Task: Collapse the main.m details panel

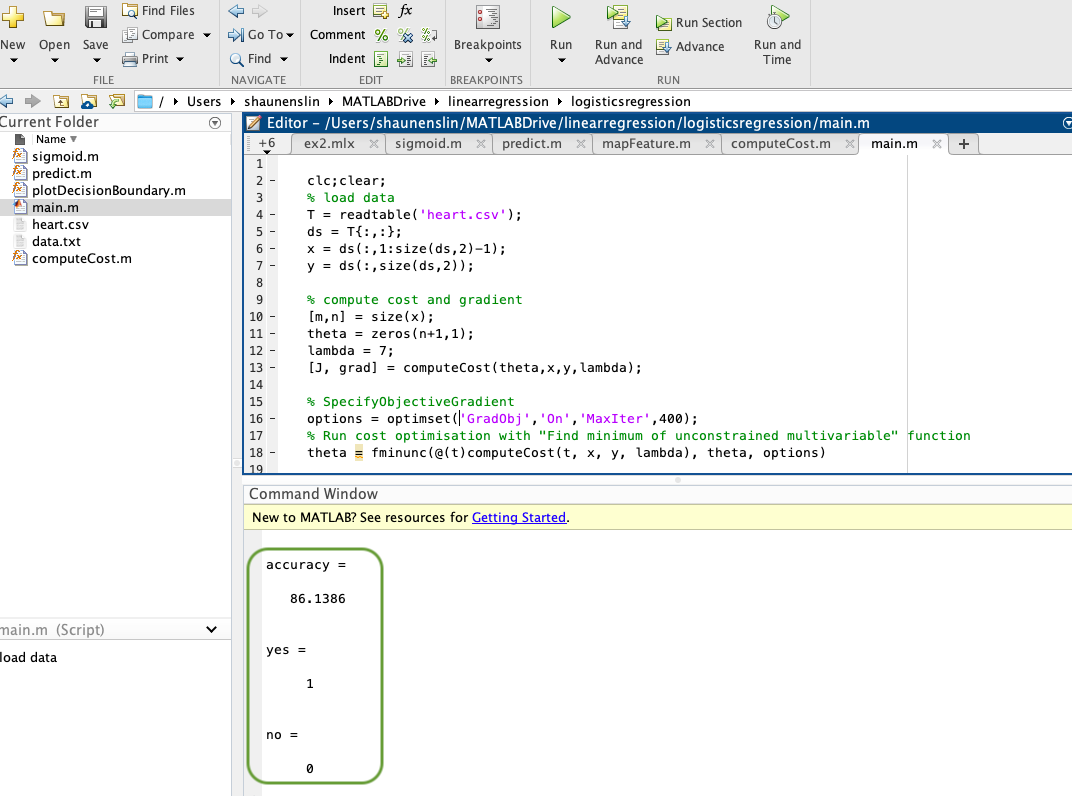Action: [x=211, y=629]
